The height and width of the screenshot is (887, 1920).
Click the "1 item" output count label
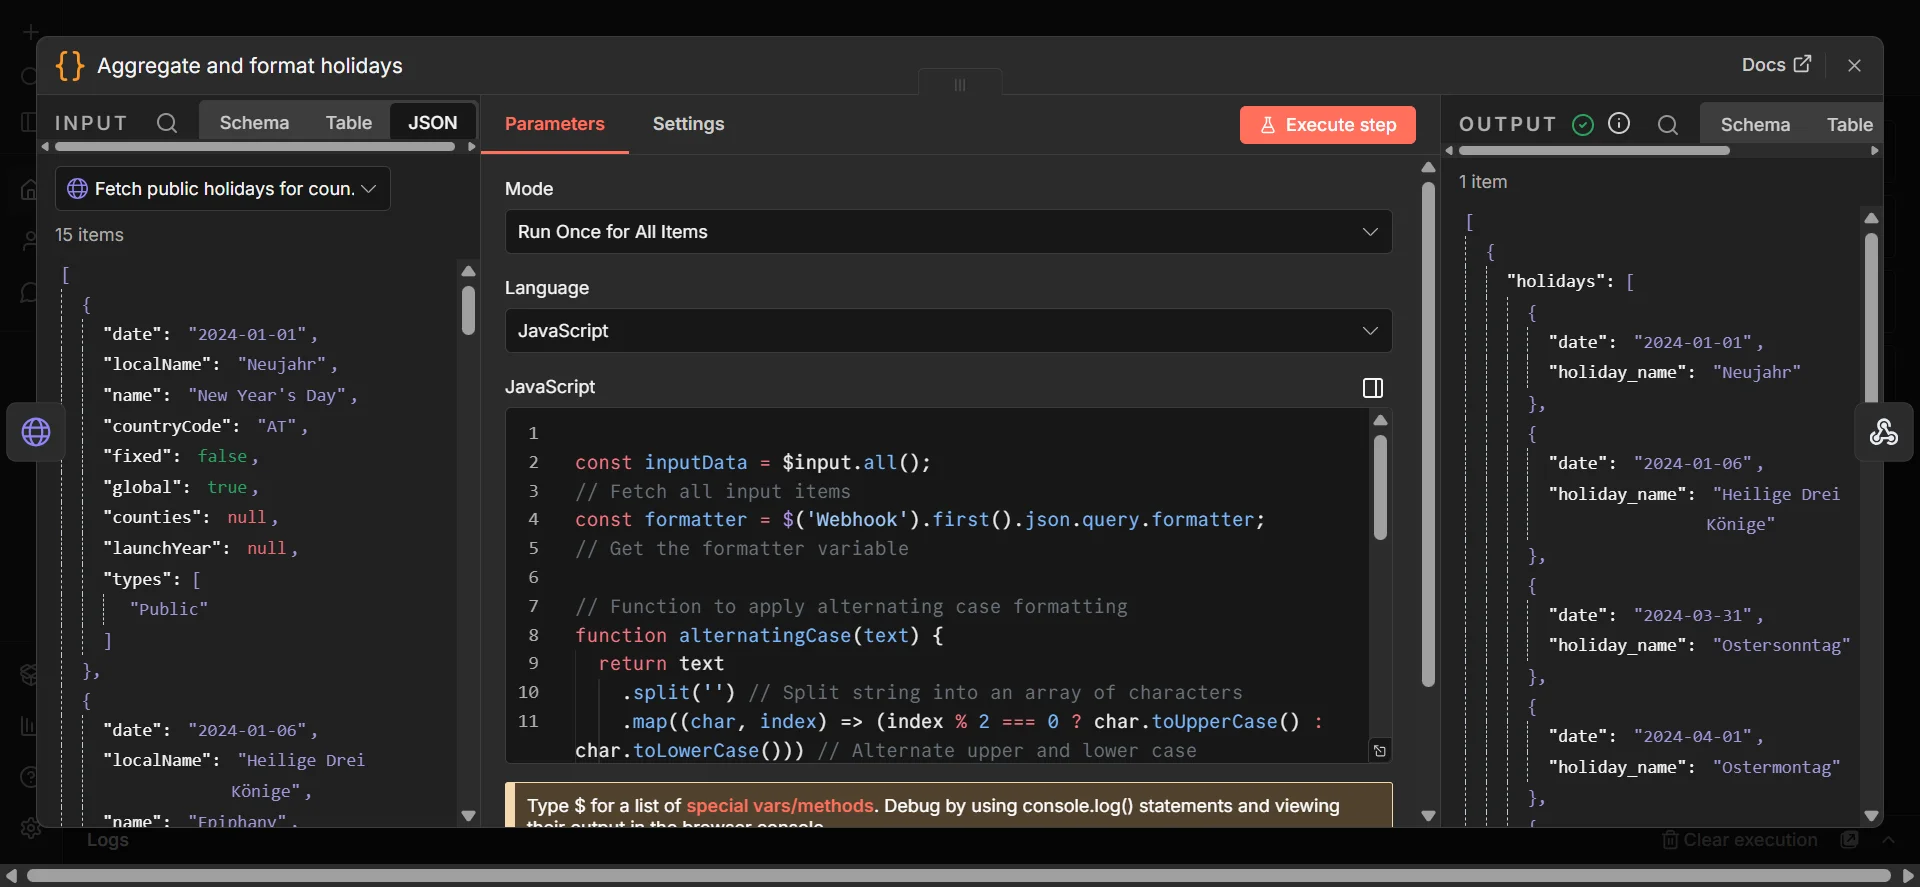1483,182
